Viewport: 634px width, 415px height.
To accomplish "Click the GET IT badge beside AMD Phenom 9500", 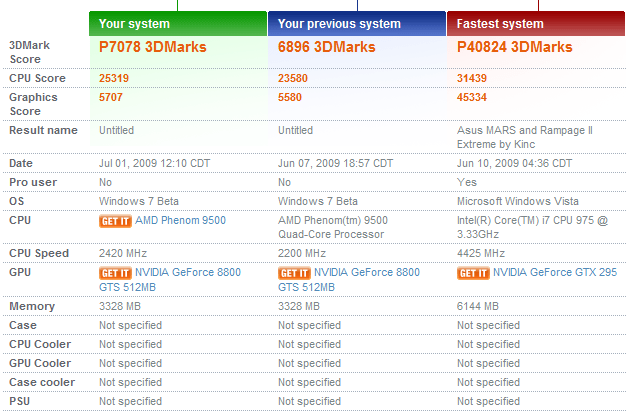I will (115, 221).
